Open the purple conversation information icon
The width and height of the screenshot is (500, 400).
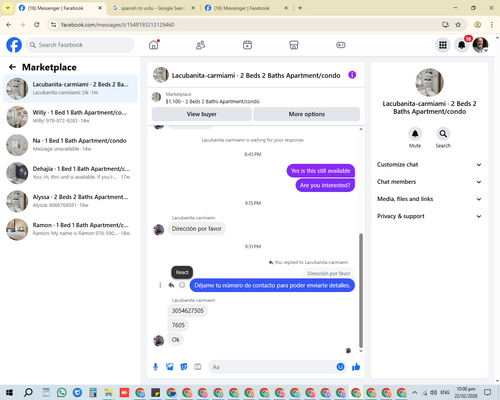click(352, 75)
